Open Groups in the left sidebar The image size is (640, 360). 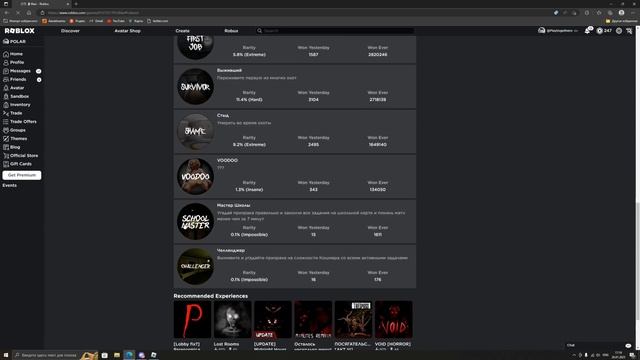pyautogui.click(x=14, y=130)
